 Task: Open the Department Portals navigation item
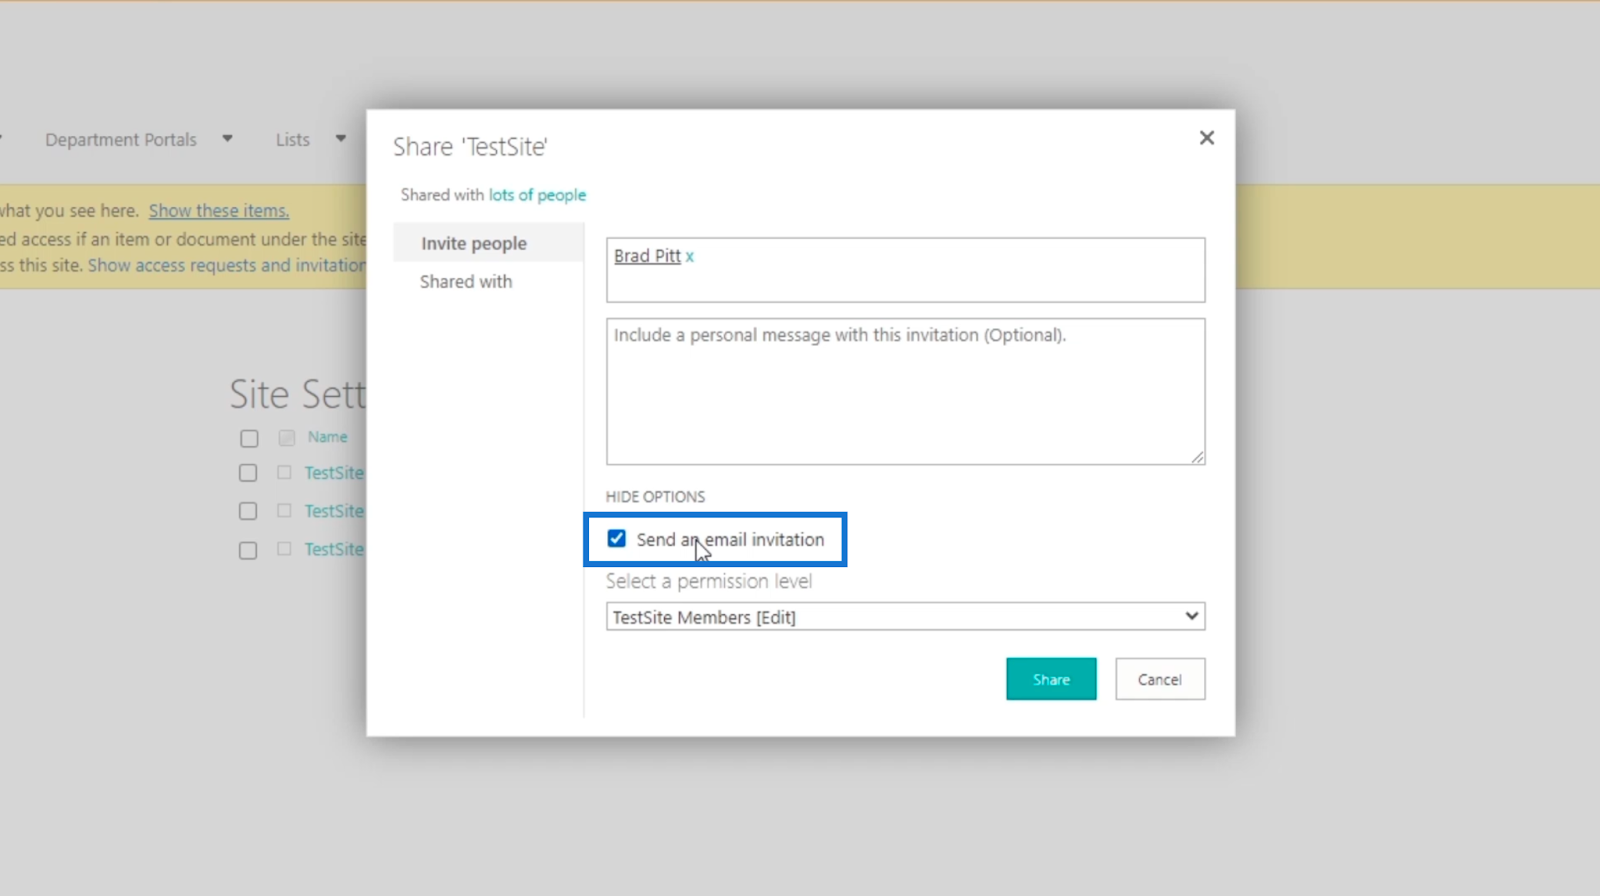coord(121,140)
